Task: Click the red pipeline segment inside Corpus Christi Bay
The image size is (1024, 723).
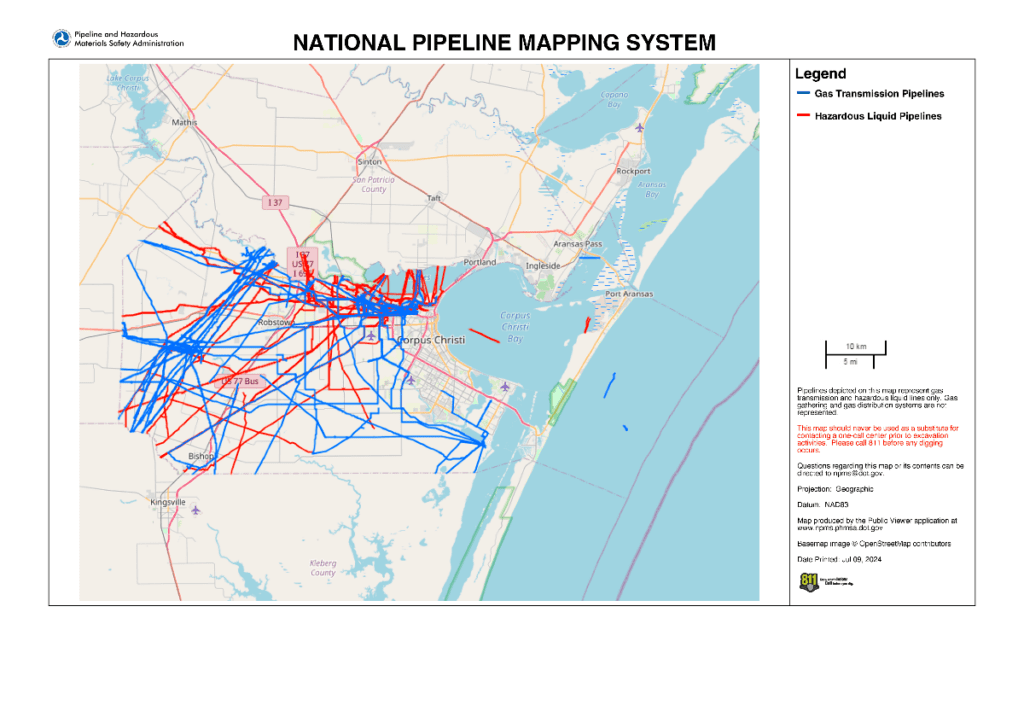Action: click(484, 336)
